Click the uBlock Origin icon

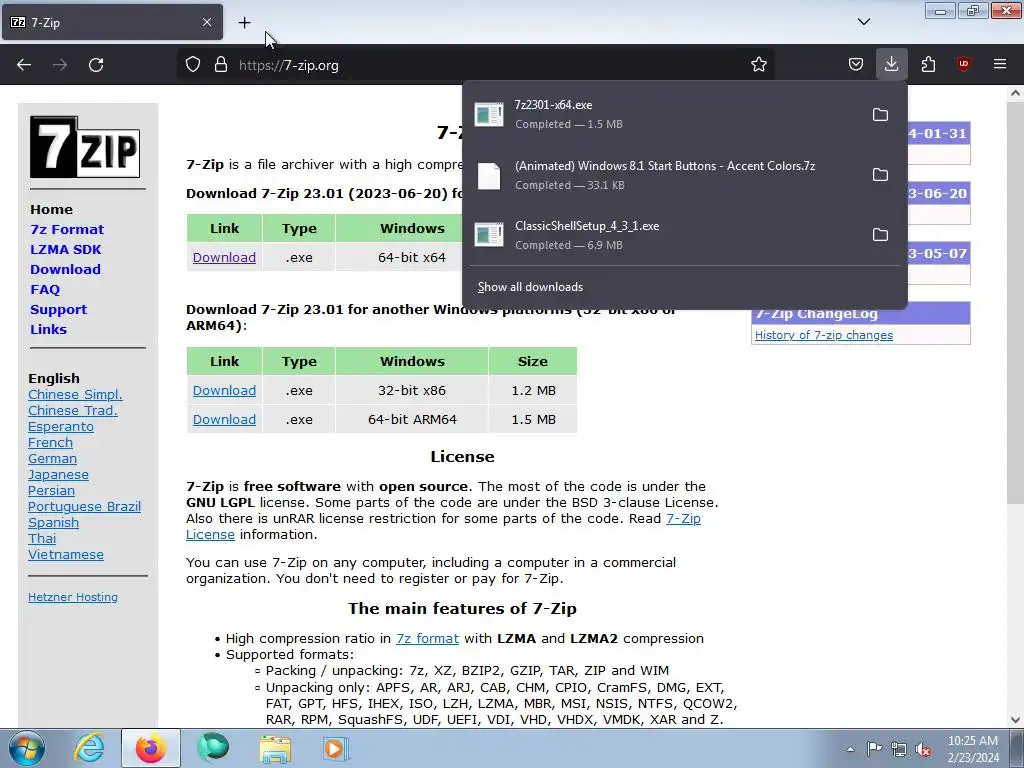coord(963,64)
